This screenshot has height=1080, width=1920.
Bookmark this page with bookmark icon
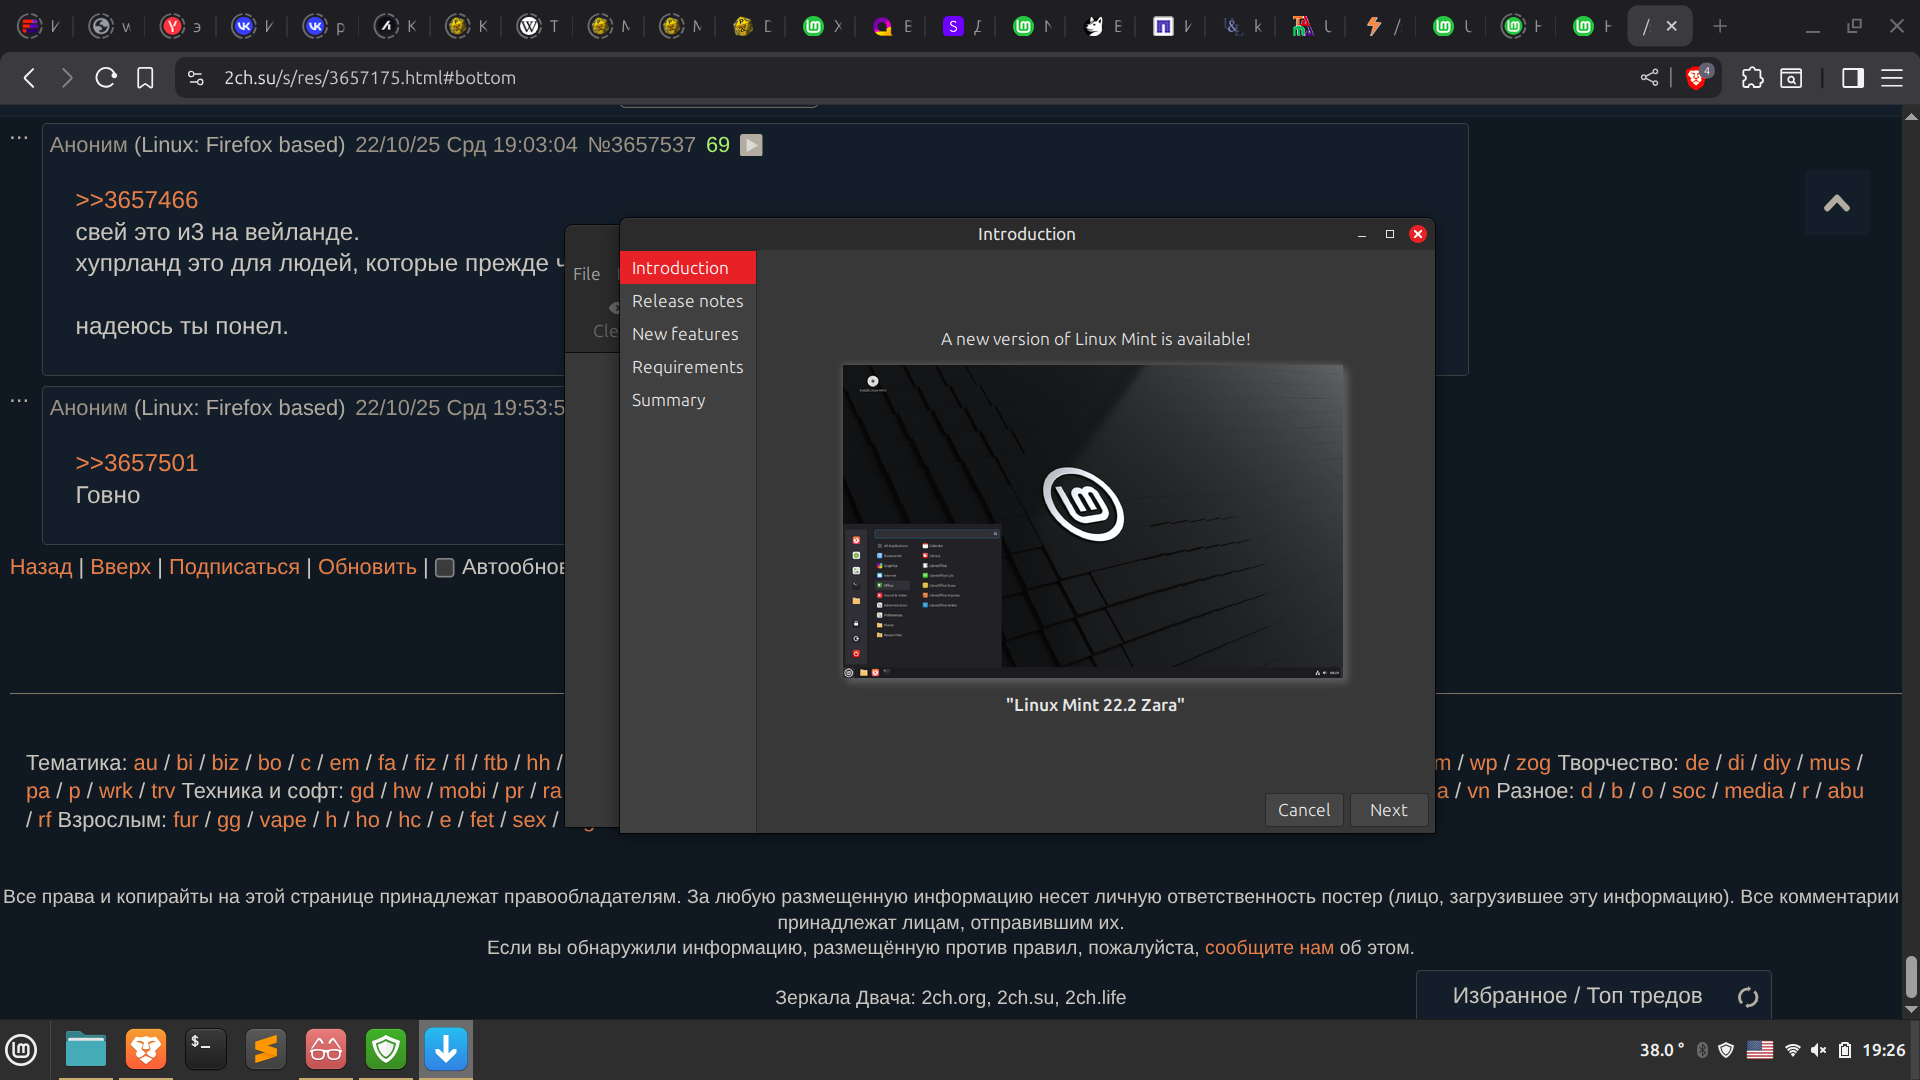(x=145, y=78)
